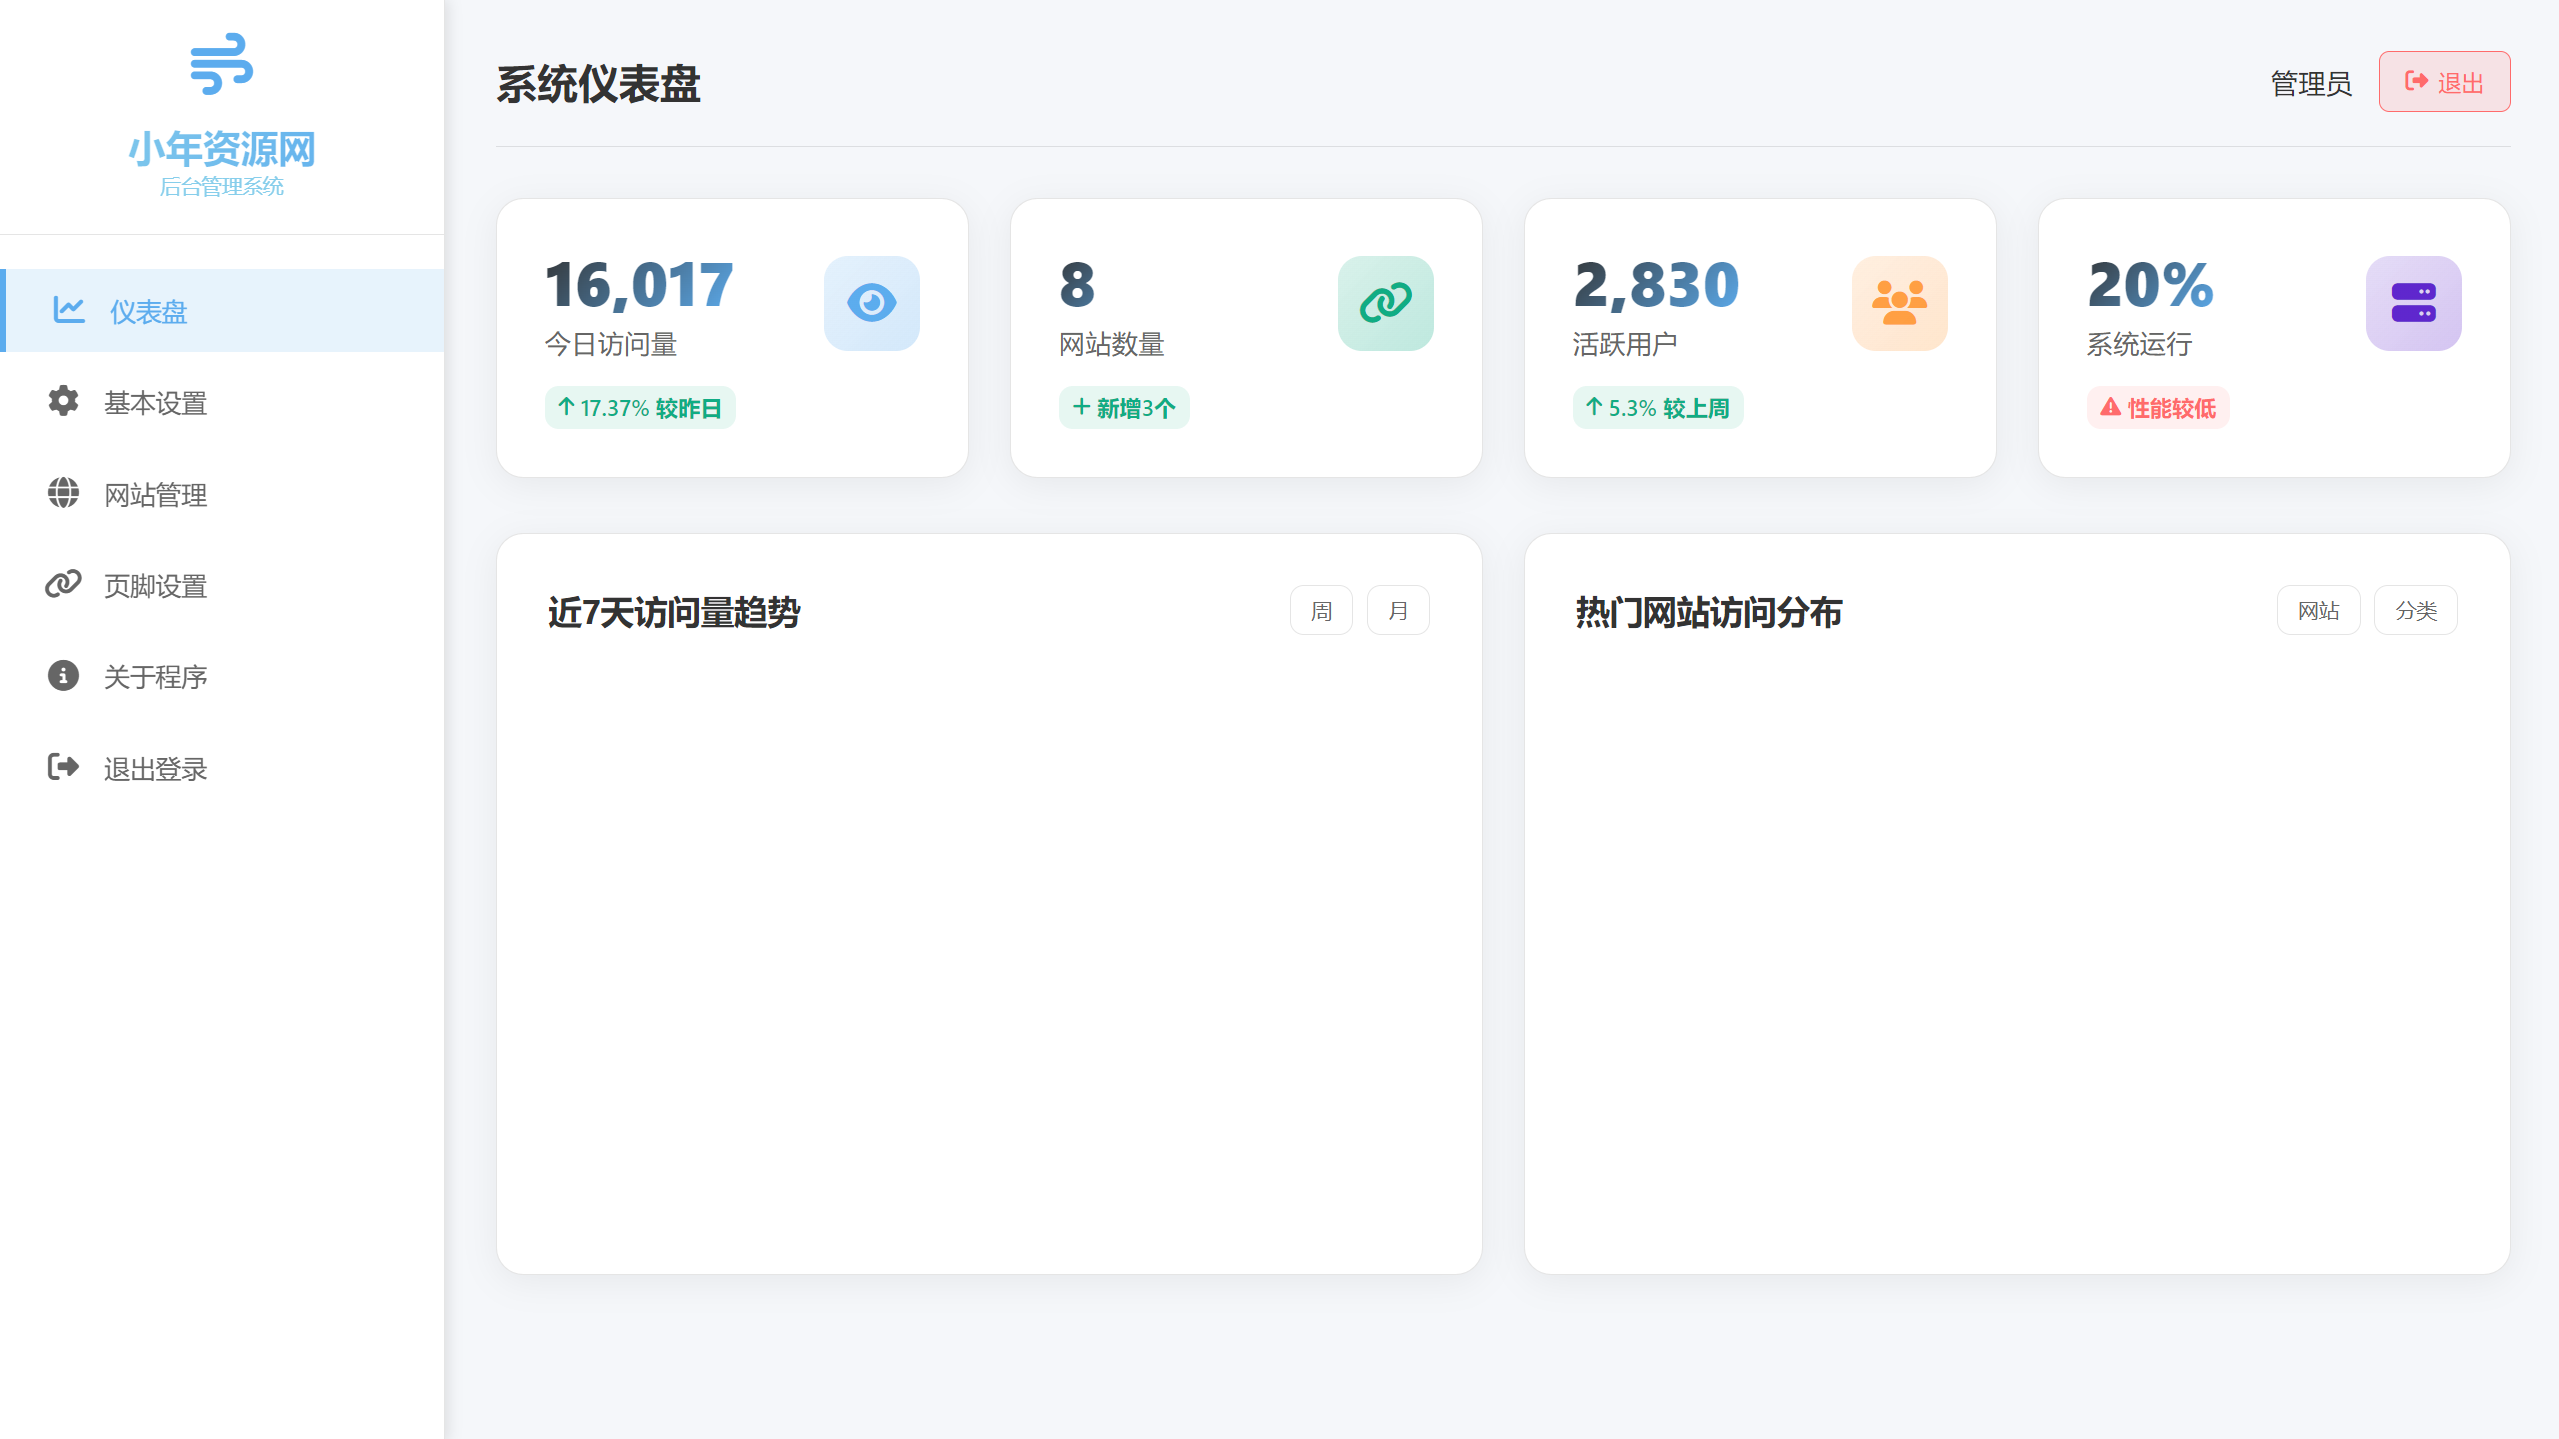The width and height of the screenshot is (2559, 1439).
Task: Click the 小年资源网 logo icon
Action: pos(222,65)
